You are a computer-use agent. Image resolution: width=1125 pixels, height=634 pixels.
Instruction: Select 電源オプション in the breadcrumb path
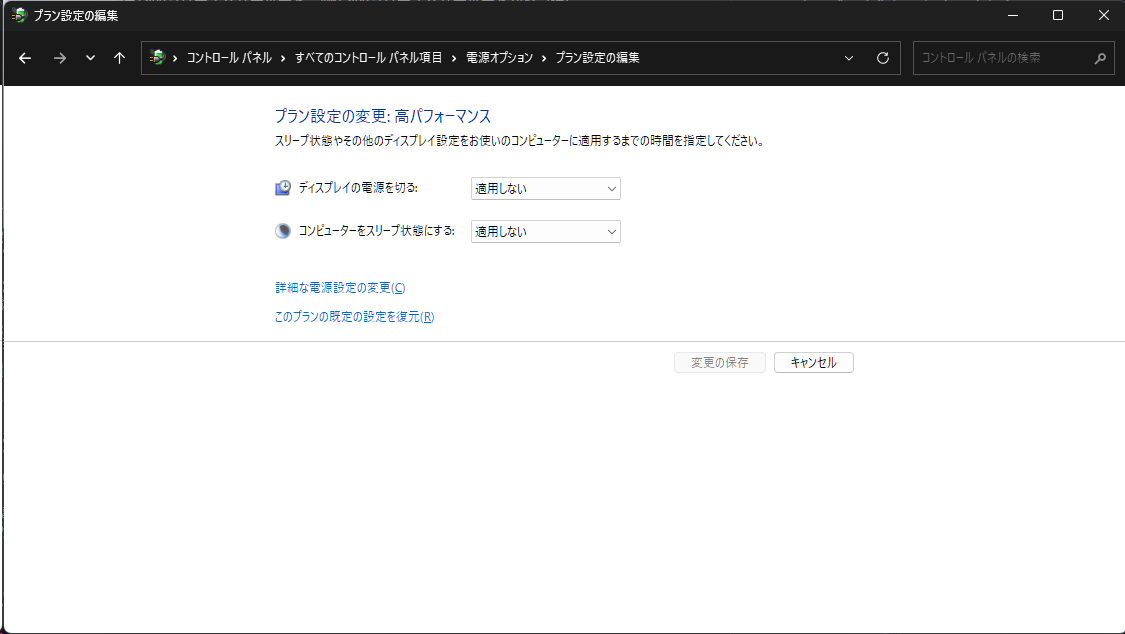(x=499, y=58)
